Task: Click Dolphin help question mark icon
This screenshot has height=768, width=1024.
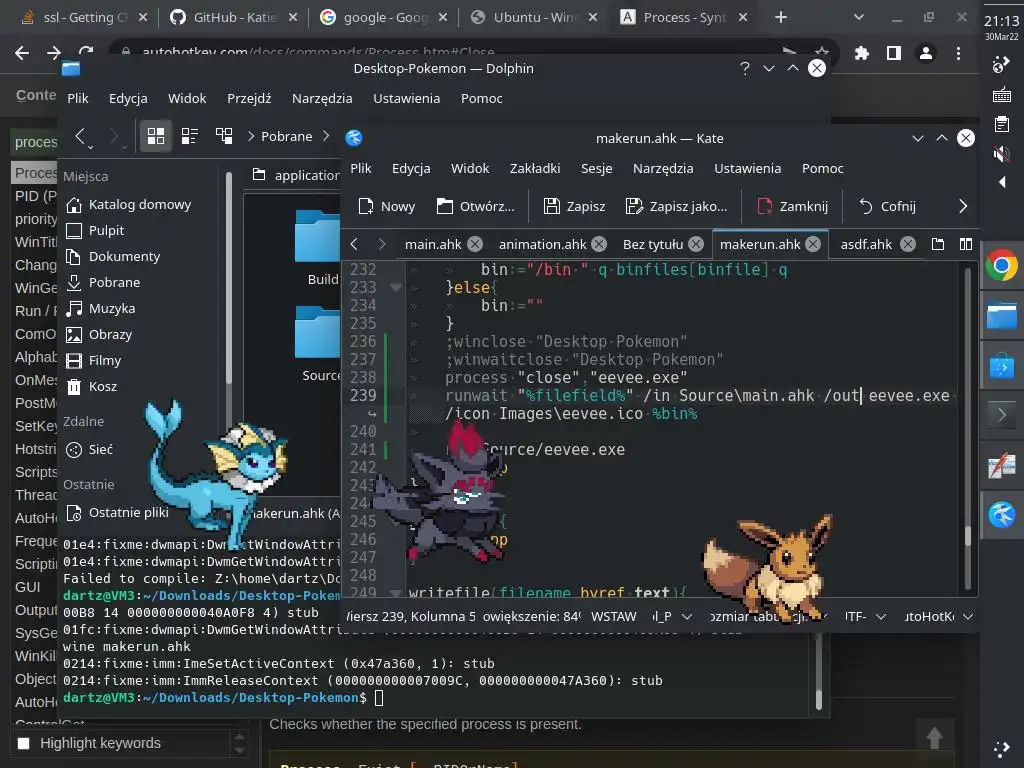Action: tap(744, 68)
